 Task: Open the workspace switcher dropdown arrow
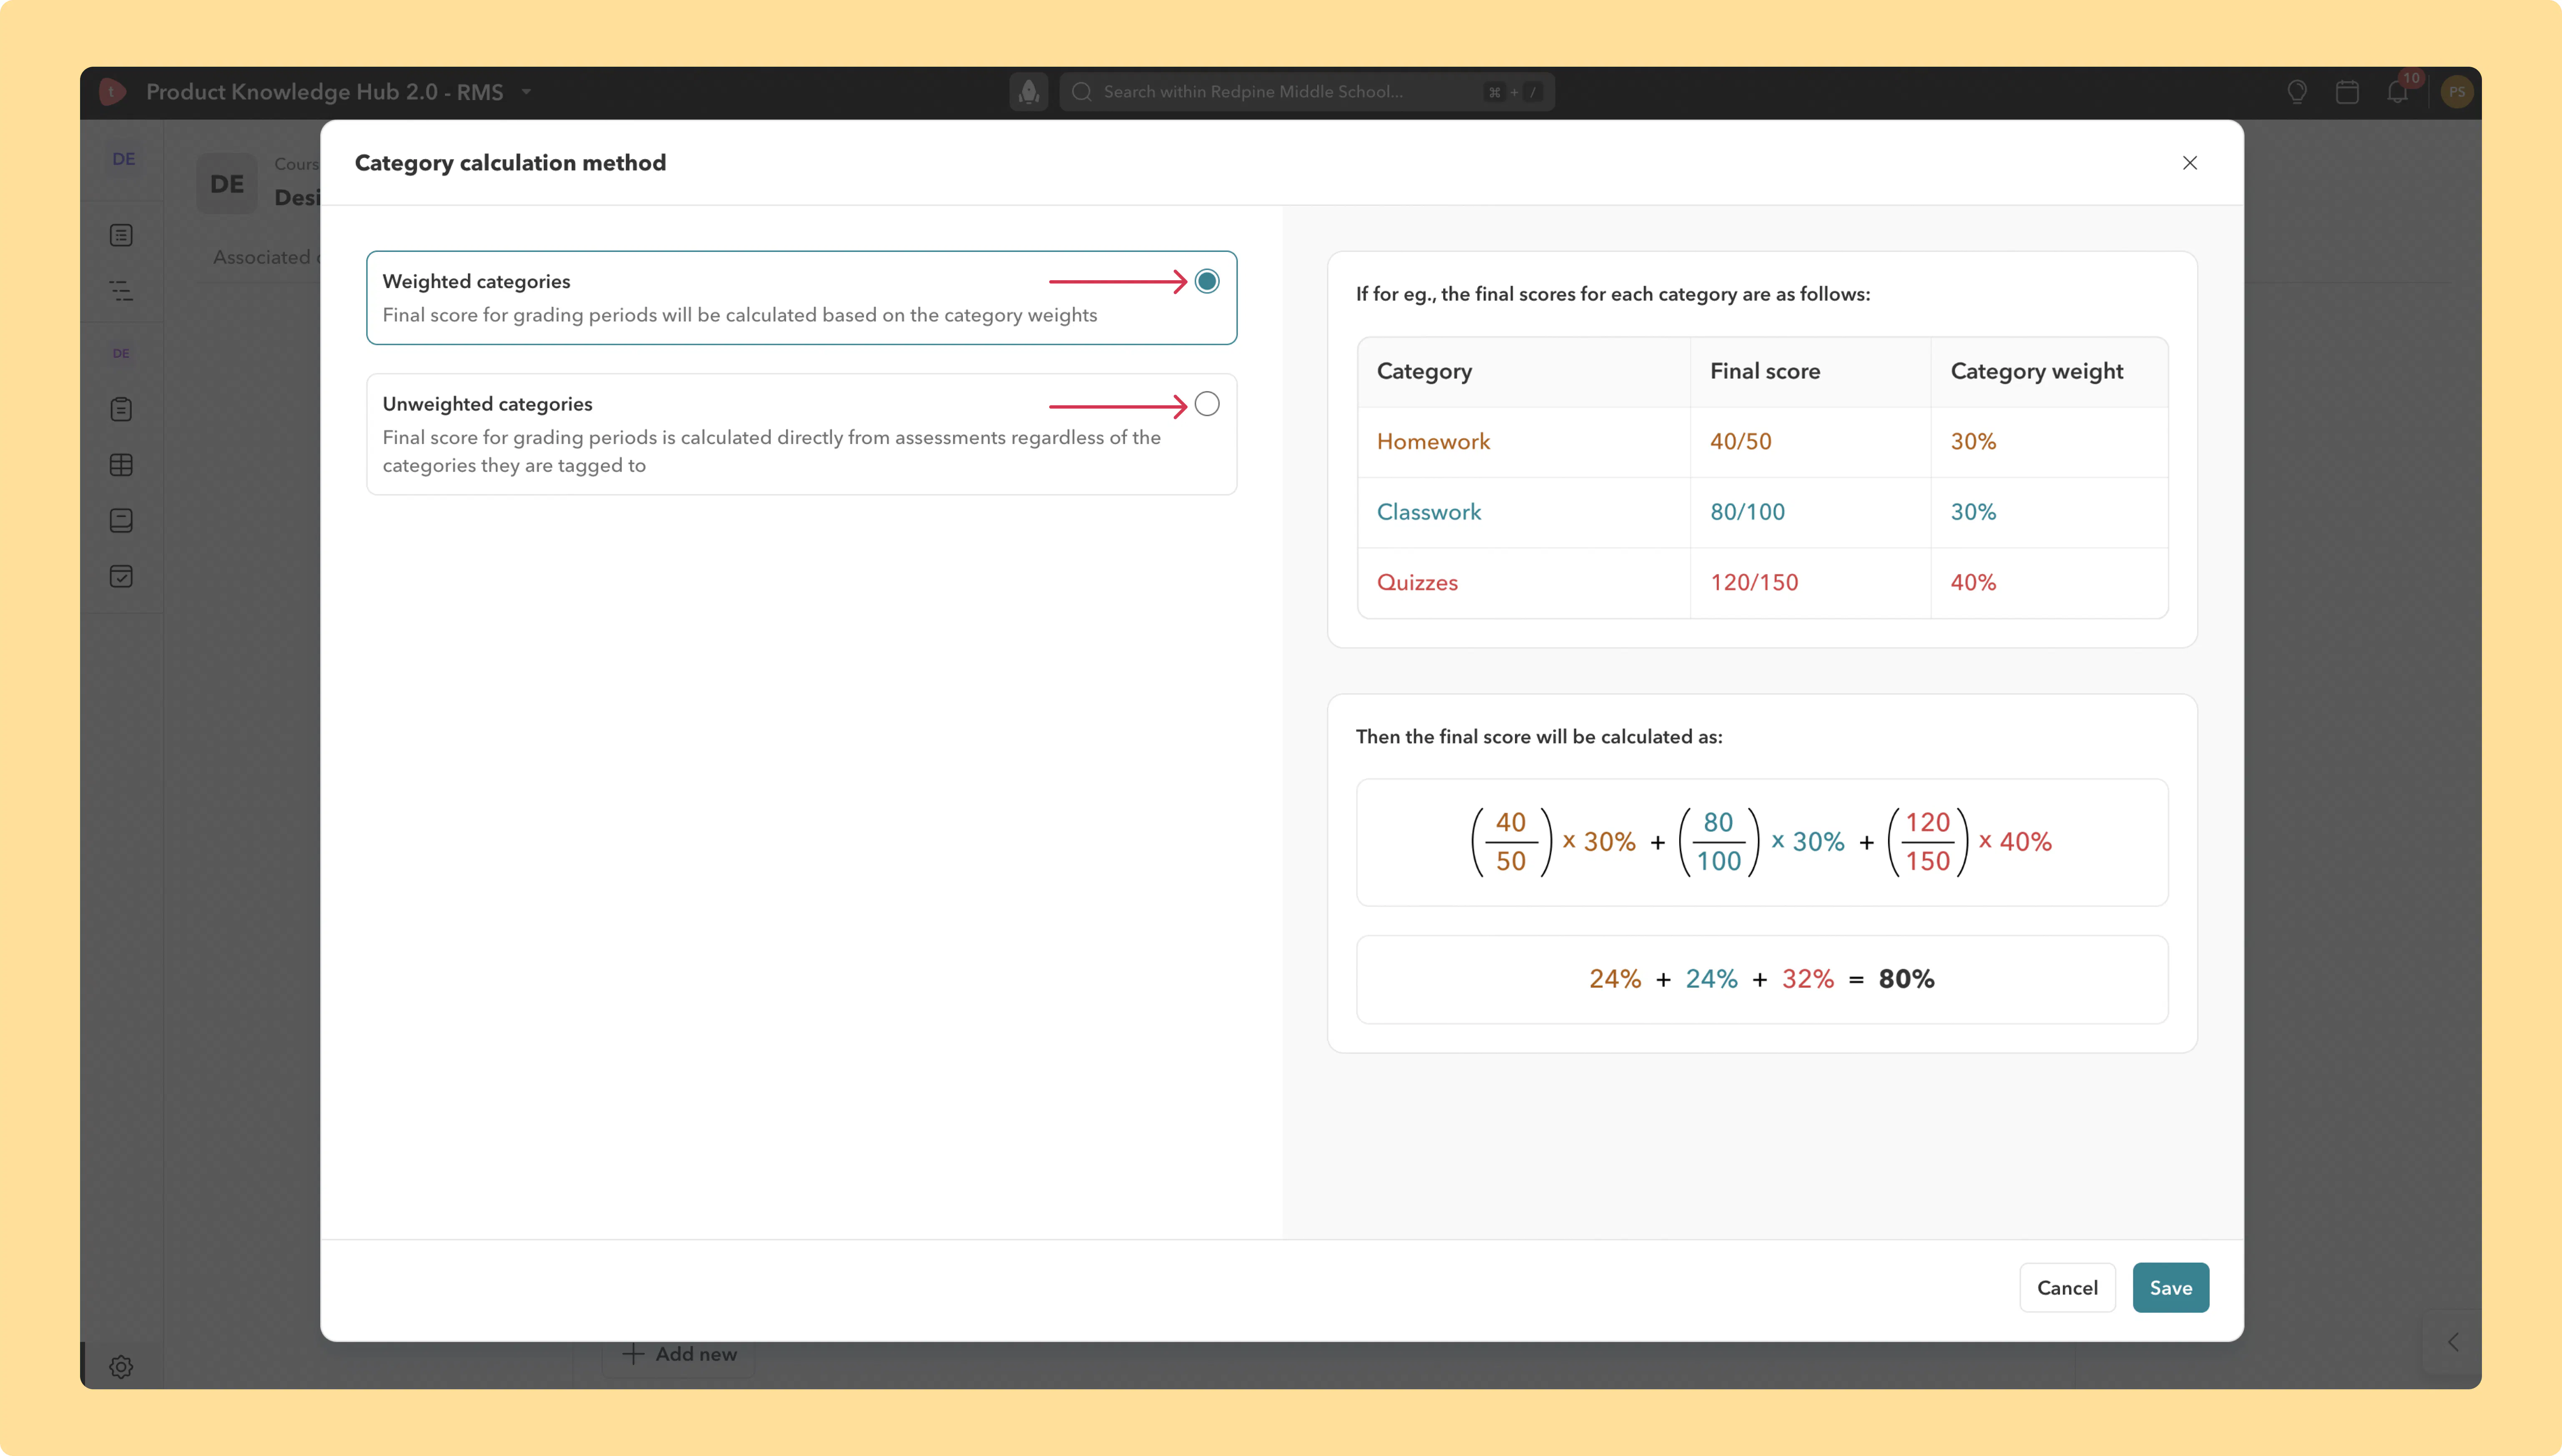[x=526, y=92]
